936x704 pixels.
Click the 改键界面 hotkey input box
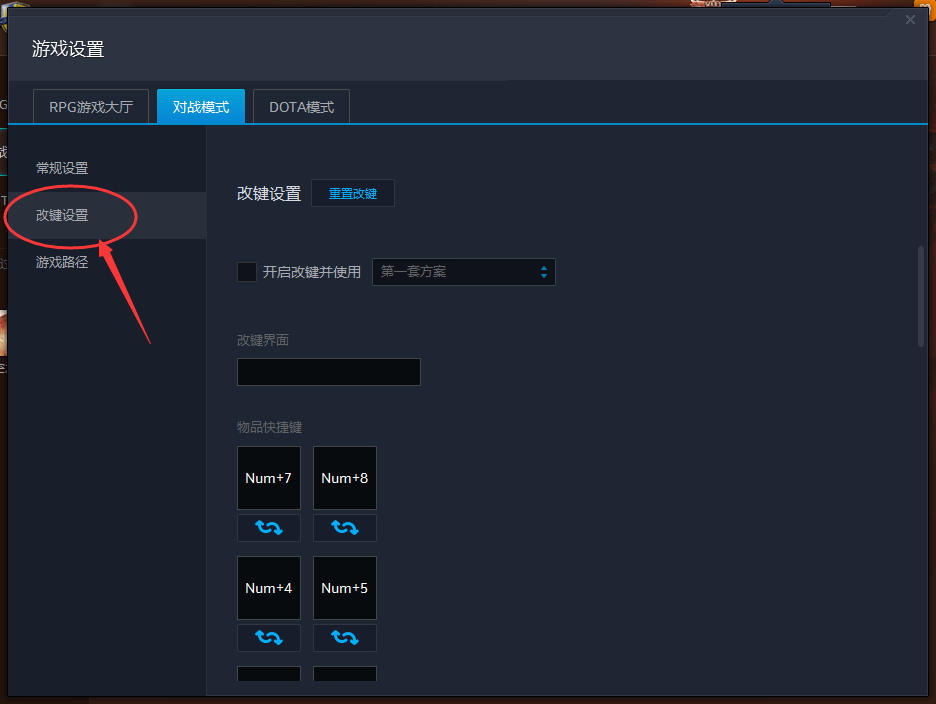pos(329,372)
